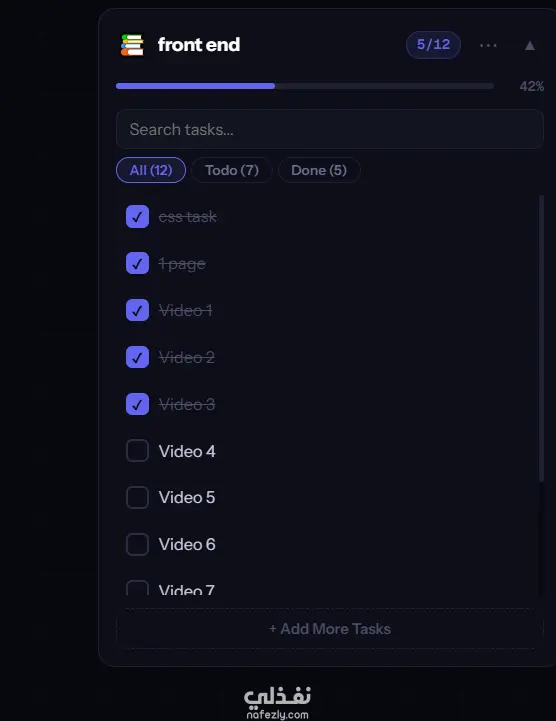Mark Video 5 as done
Screen dimensions: 556x721
coord(138,498)
